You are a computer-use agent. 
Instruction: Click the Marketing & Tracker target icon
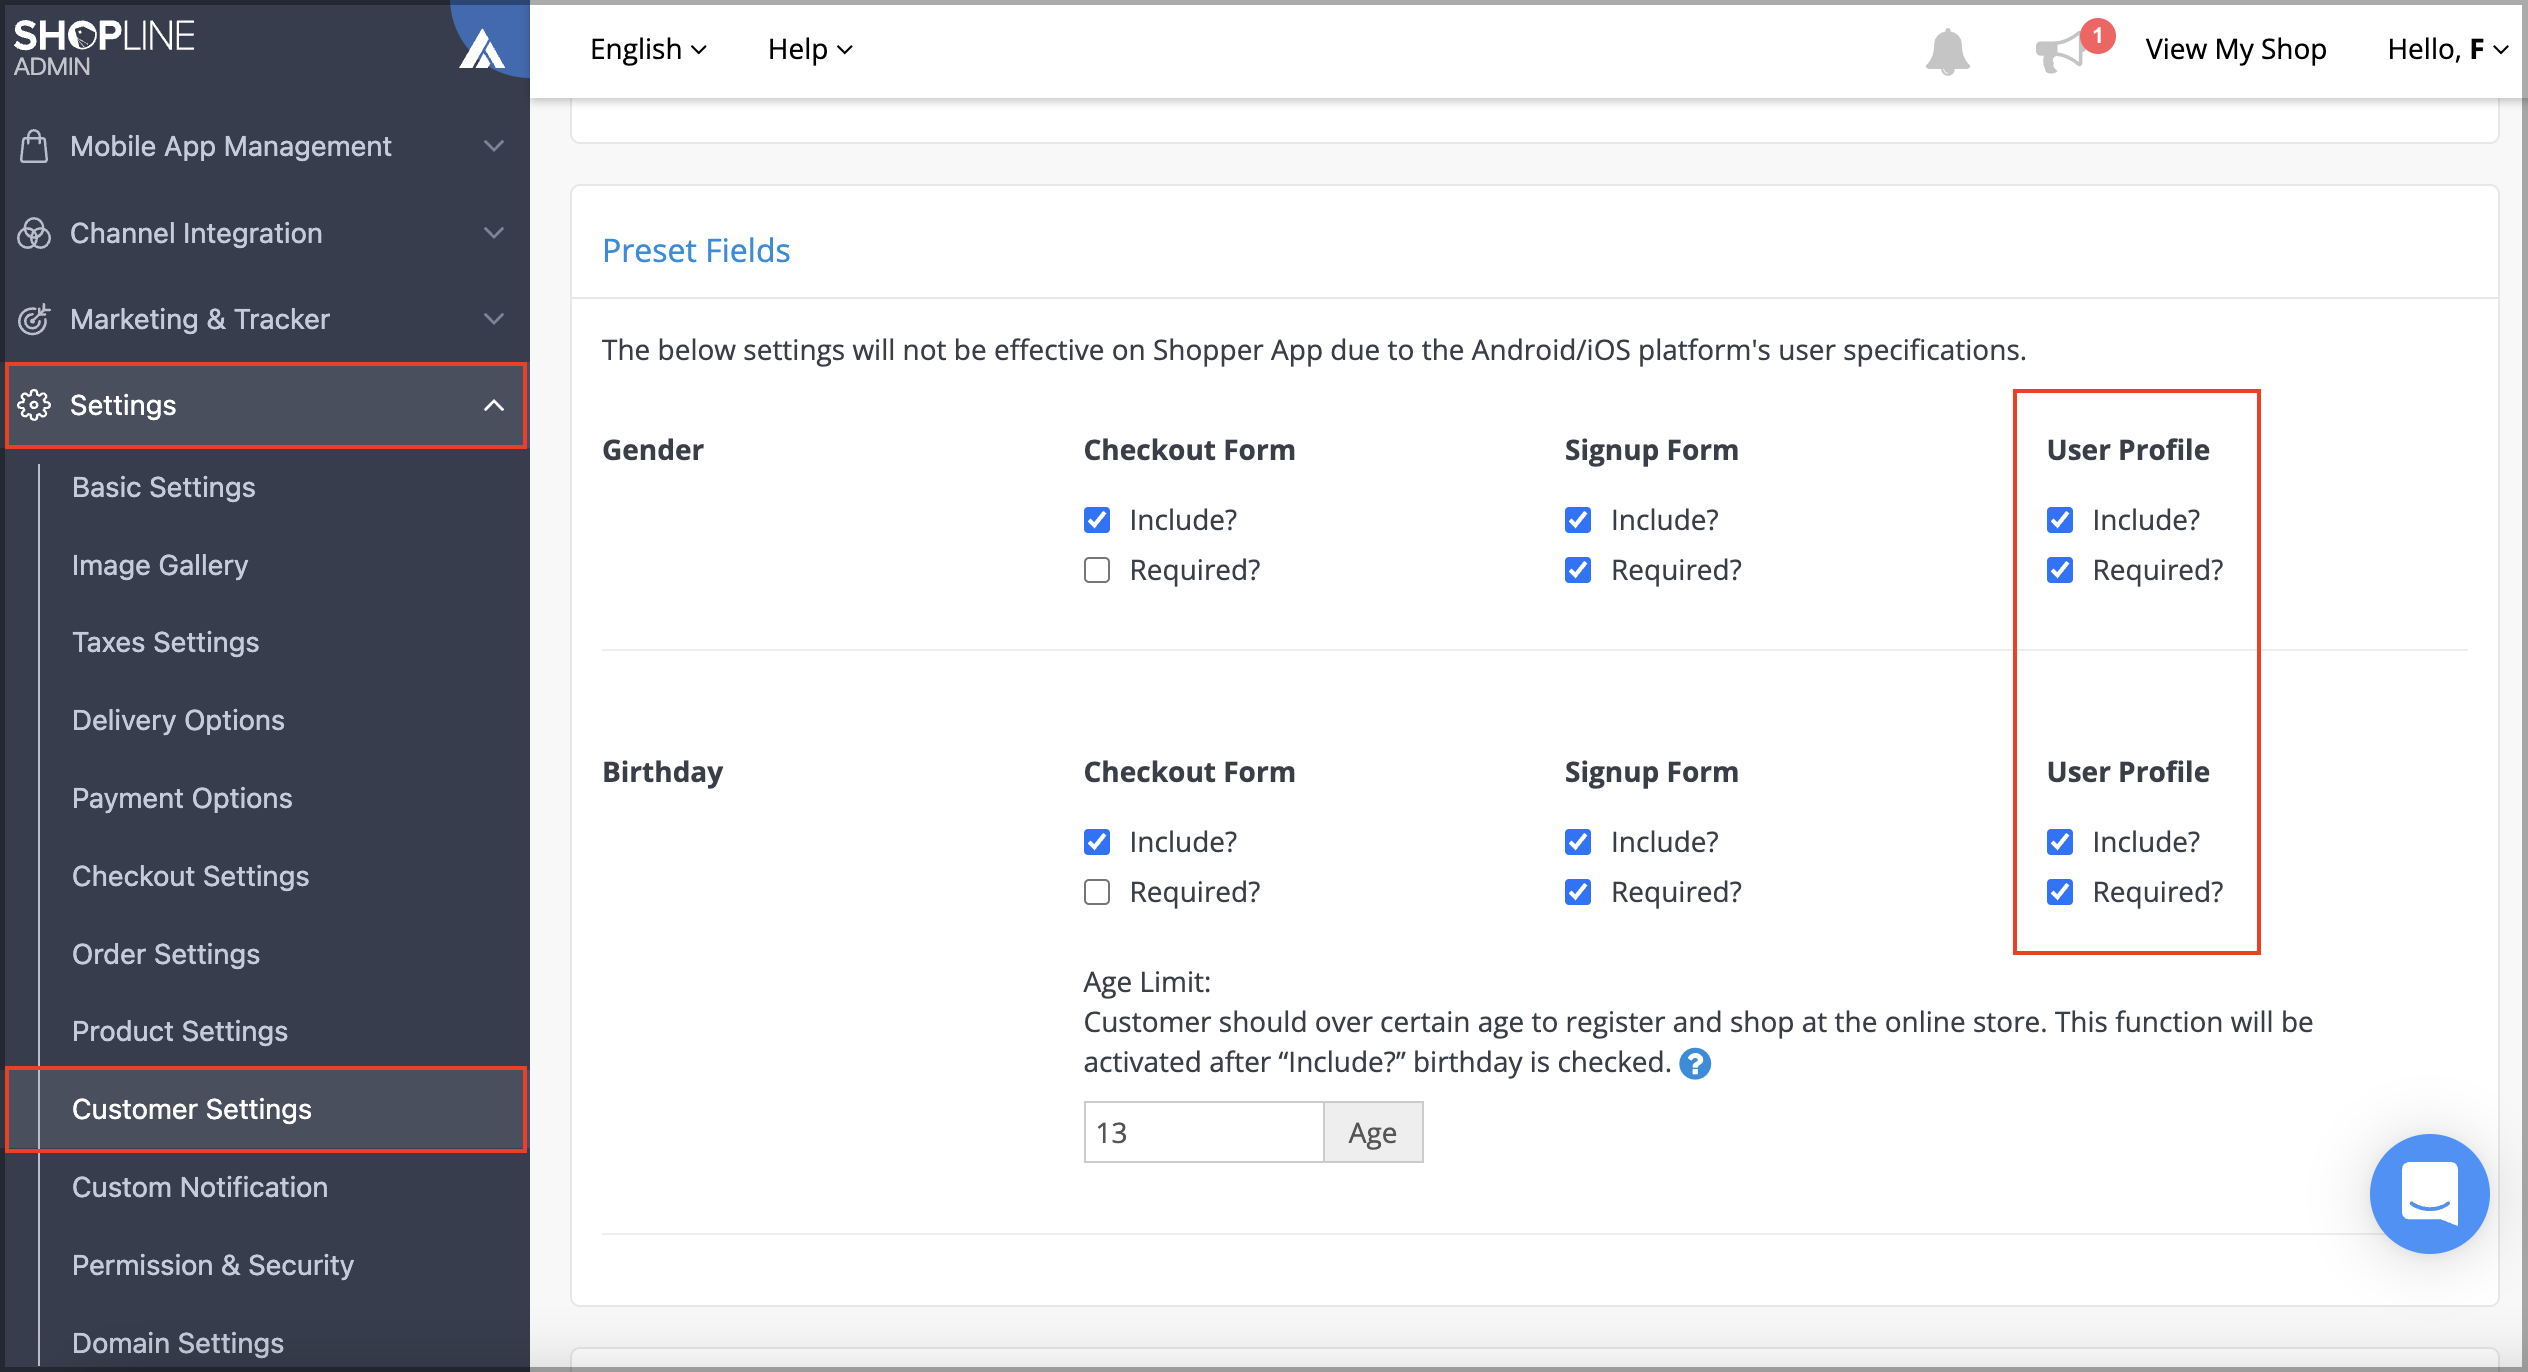point(34,319)
